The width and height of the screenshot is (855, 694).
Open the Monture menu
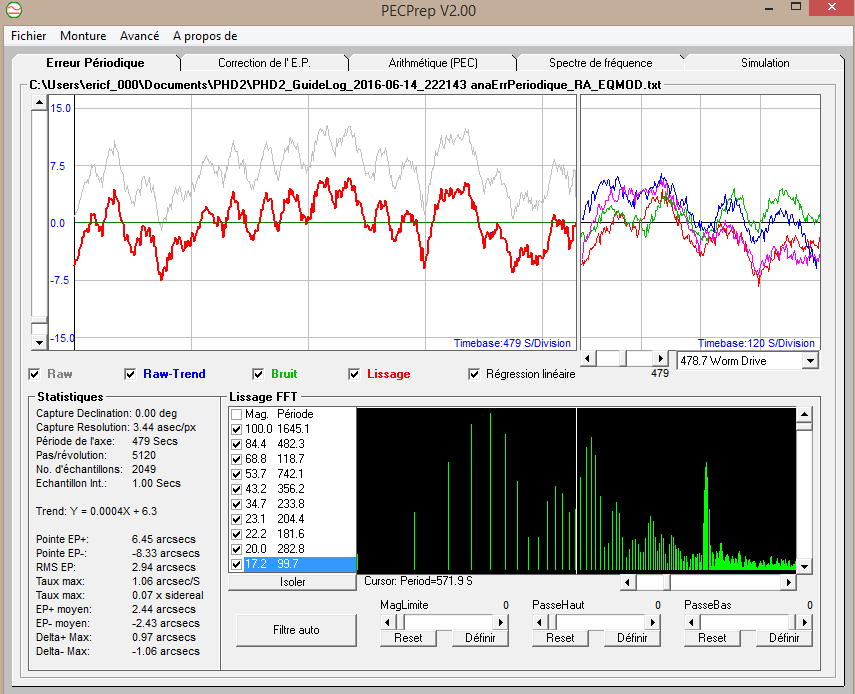[x=83, y=36]
